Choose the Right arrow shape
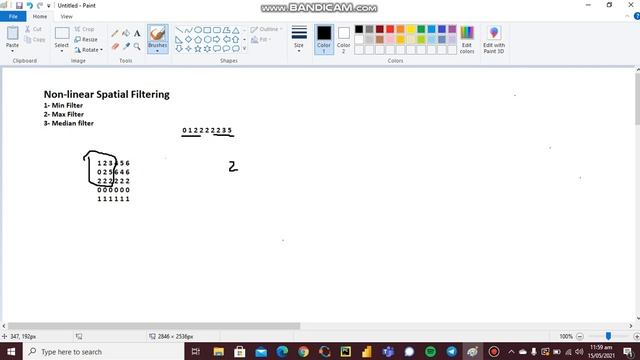The image size is (640, 360). pos(217,40)
